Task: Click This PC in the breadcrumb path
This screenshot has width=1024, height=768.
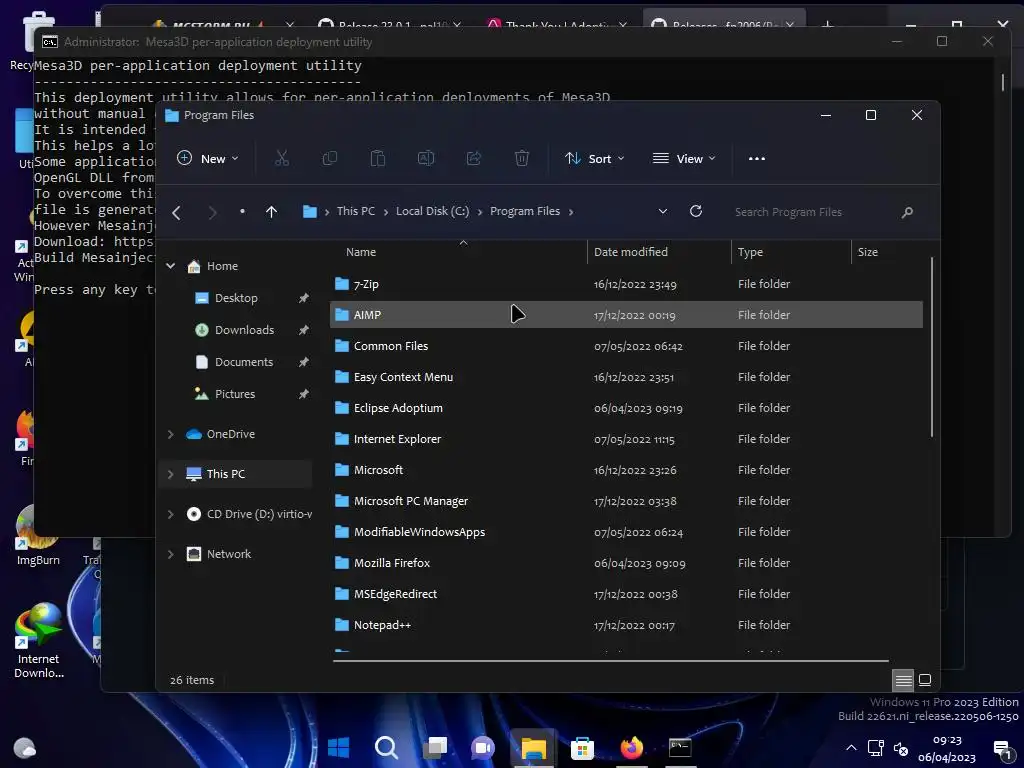Action: [356, 211]
